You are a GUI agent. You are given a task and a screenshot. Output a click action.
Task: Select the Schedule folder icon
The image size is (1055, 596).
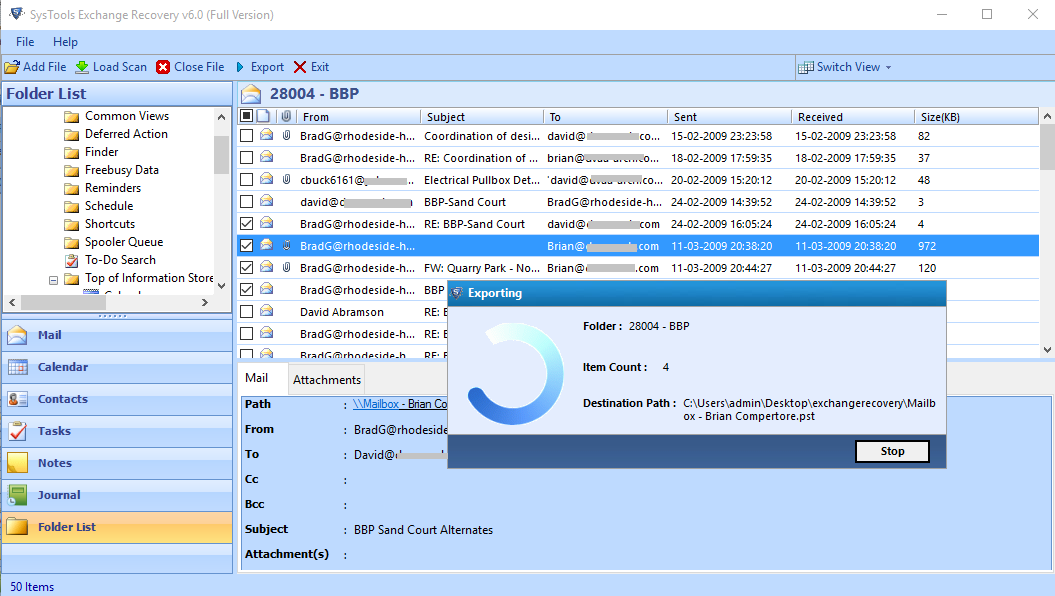point(71,207)
